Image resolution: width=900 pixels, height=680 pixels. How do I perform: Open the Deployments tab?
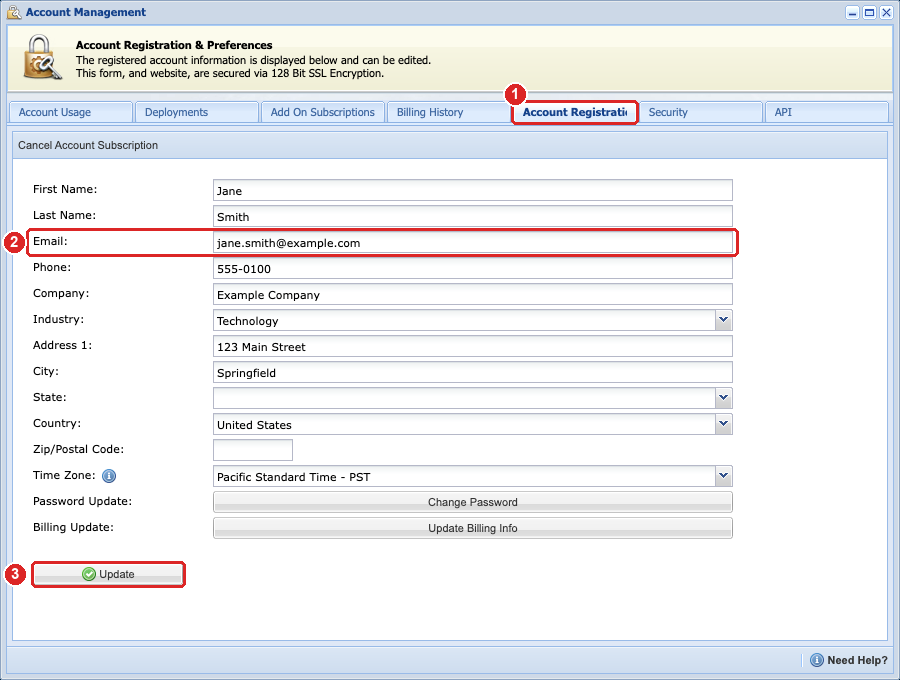pyautogui.click(x=197, y=112)
